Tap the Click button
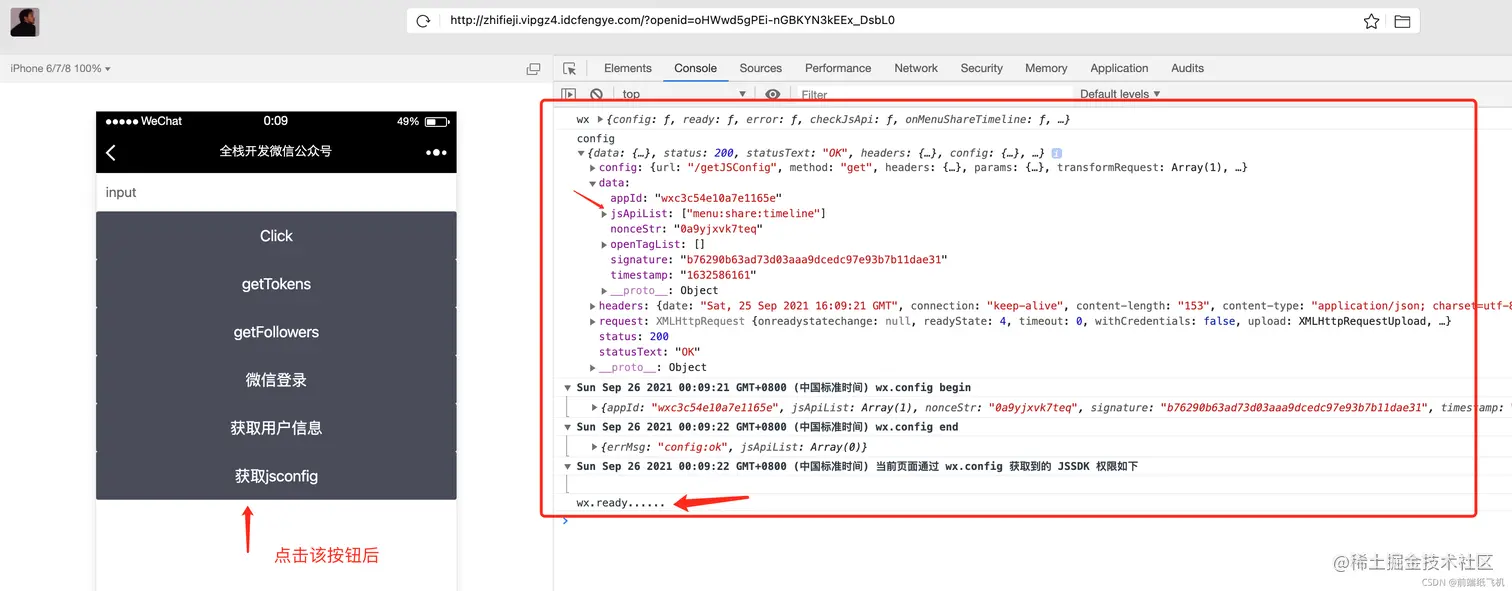Viewport: 1512px width, 591px height. pos(276,236)
